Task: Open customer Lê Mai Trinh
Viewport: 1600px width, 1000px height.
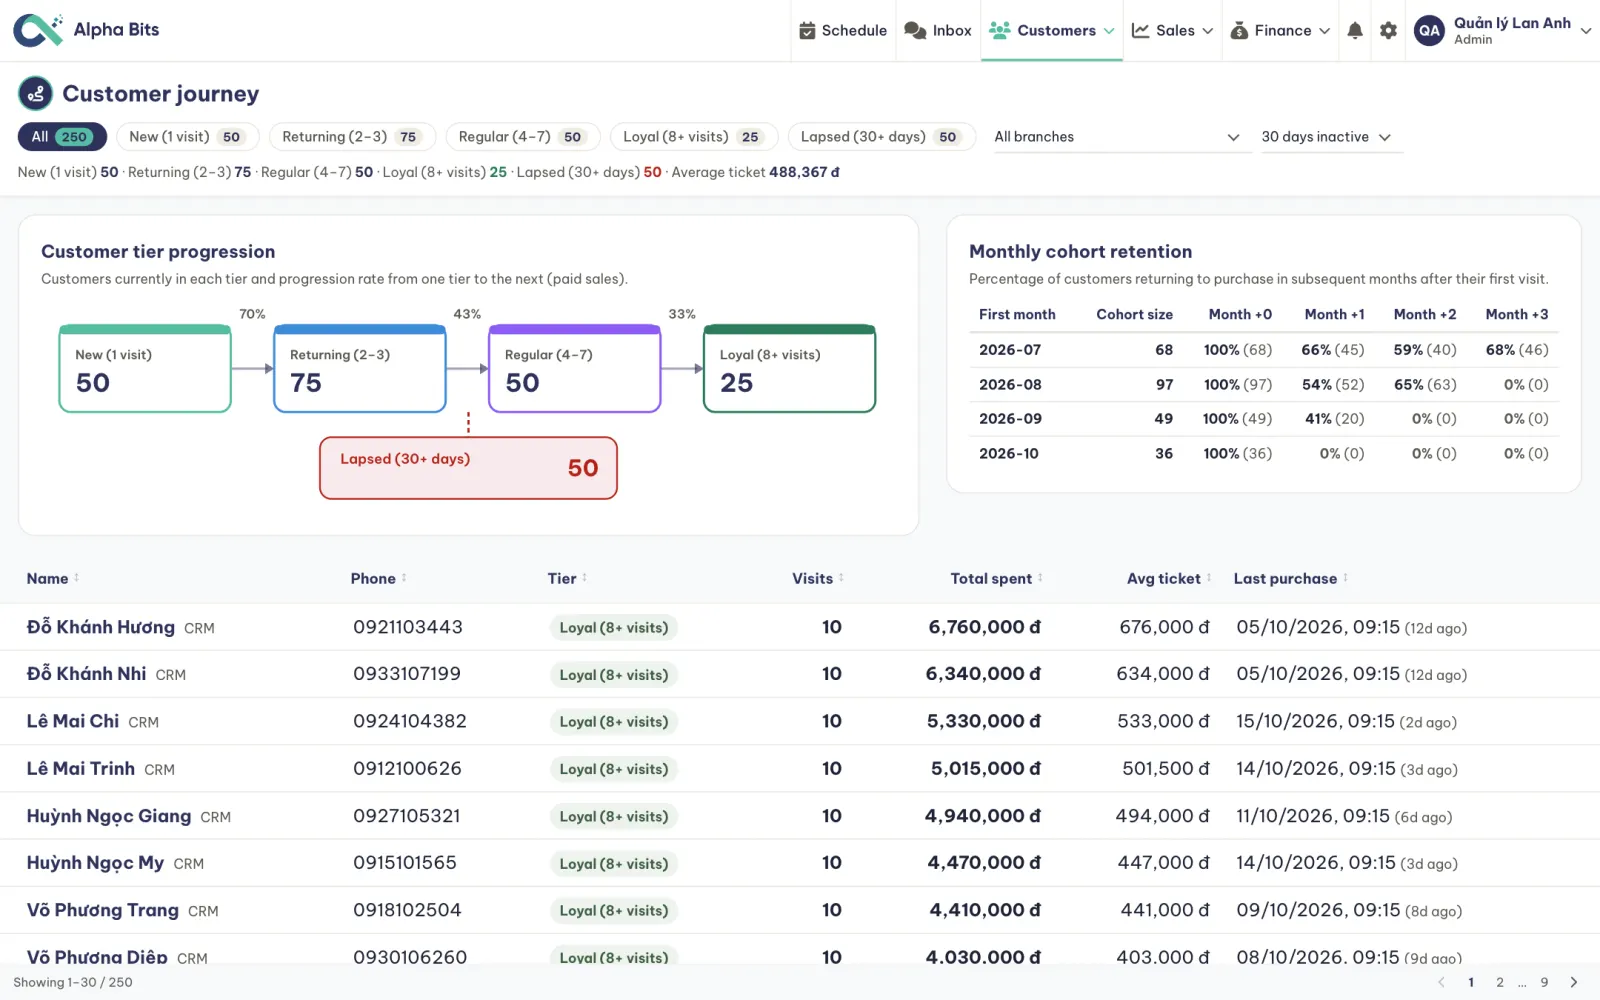Action: pos(81,769)
